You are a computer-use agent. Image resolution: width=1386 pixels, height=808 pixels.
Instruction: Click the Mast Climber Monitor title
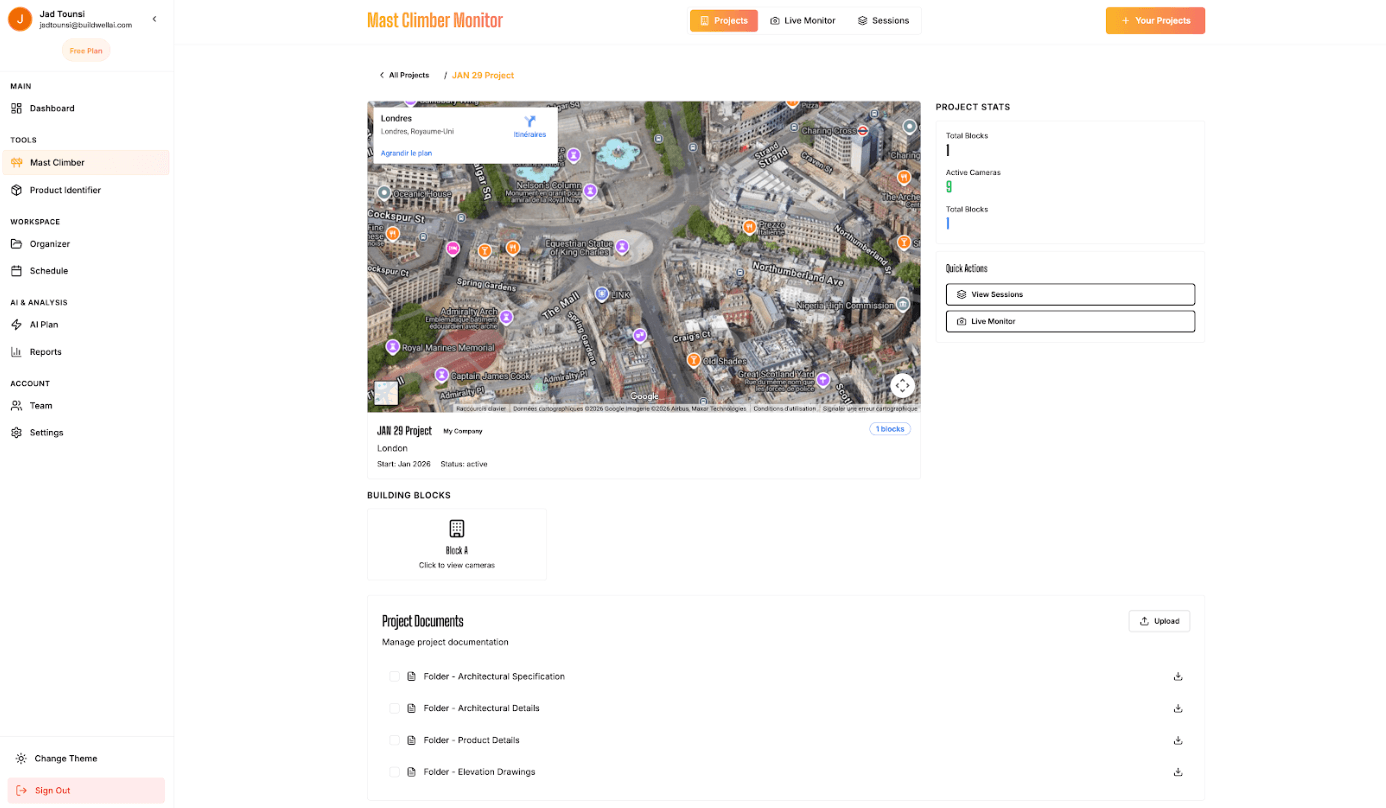pyautogui.click(x=435, y=20)
